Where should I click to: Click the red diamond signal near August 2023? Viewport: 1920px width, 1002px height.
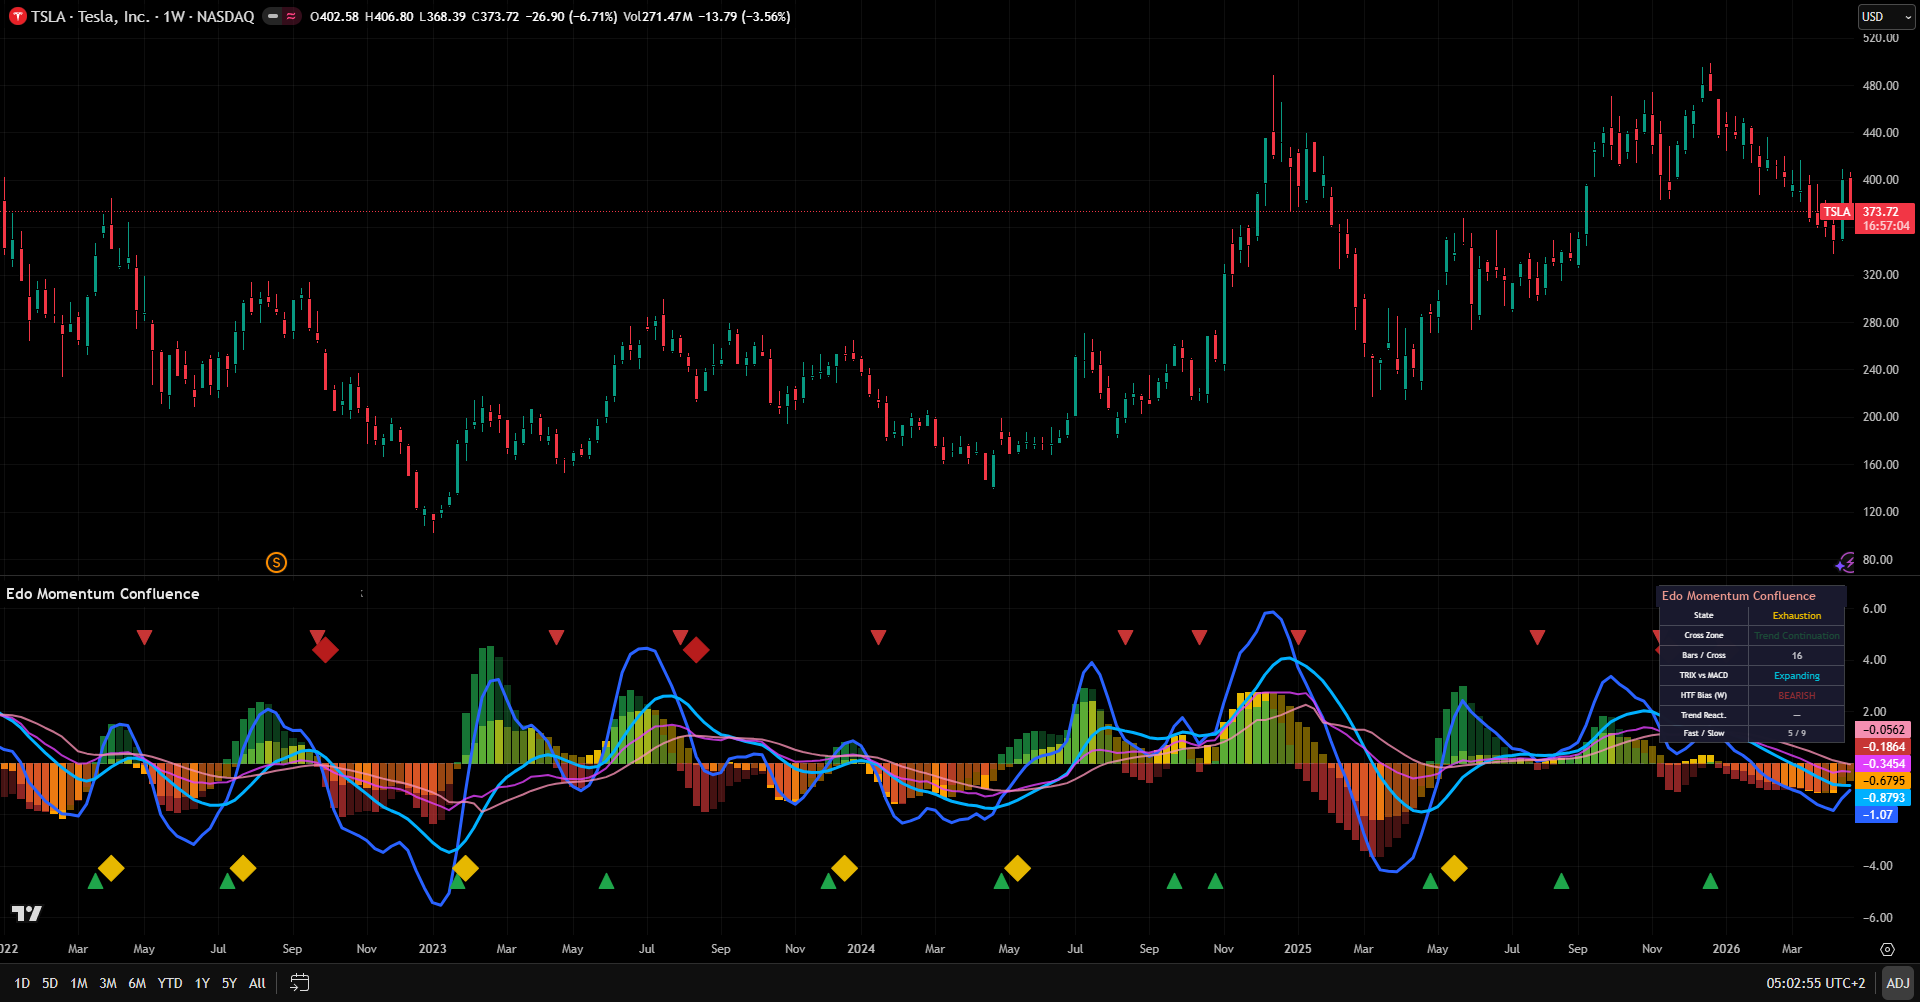(696, 650)
